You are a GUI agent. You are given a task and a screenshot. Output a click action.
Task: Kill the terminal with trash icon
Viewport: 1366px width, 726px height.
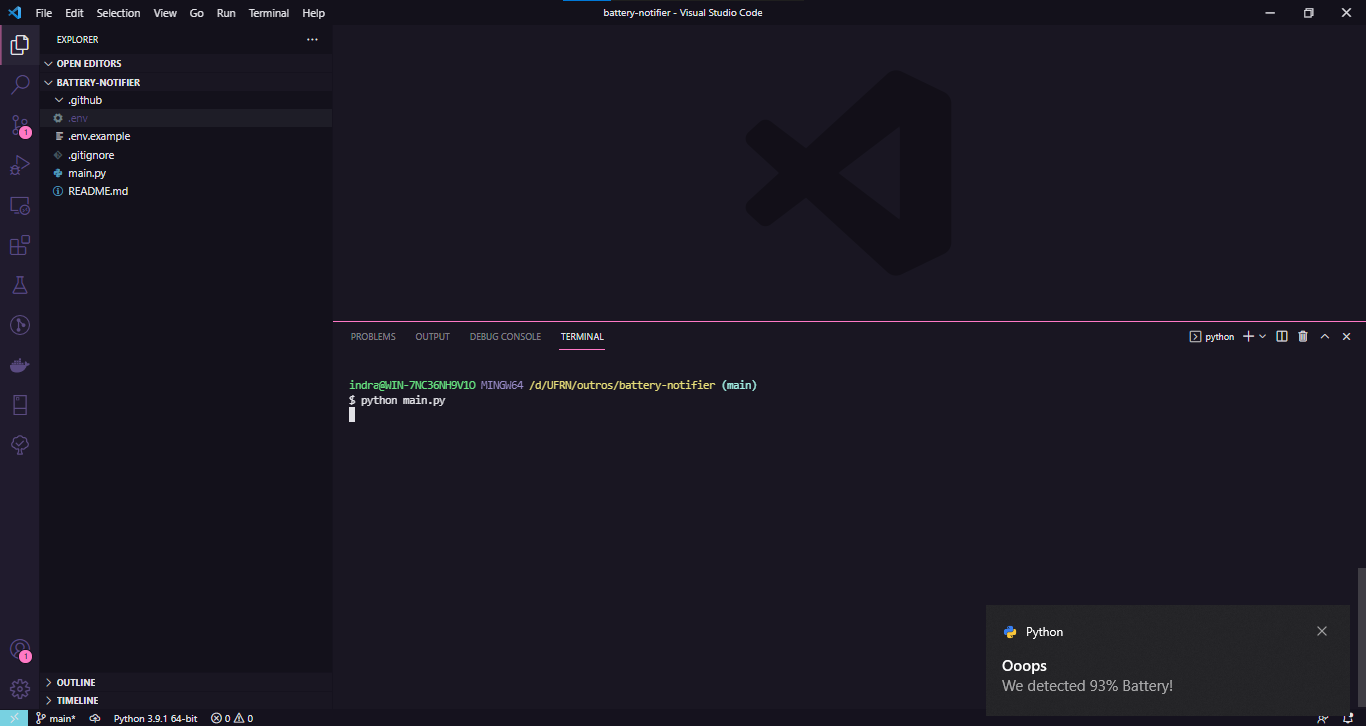point(1303,337)
